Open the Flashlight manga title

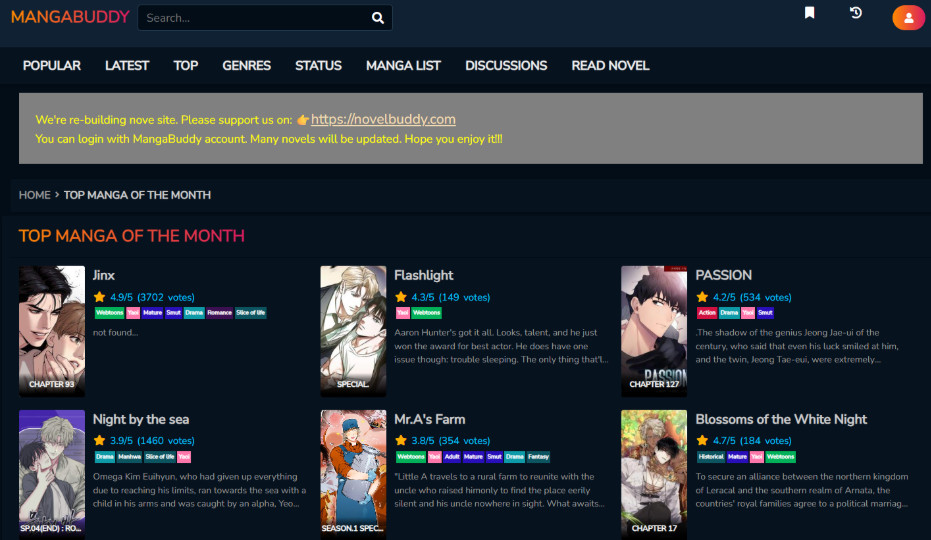[x=423, y=275]
